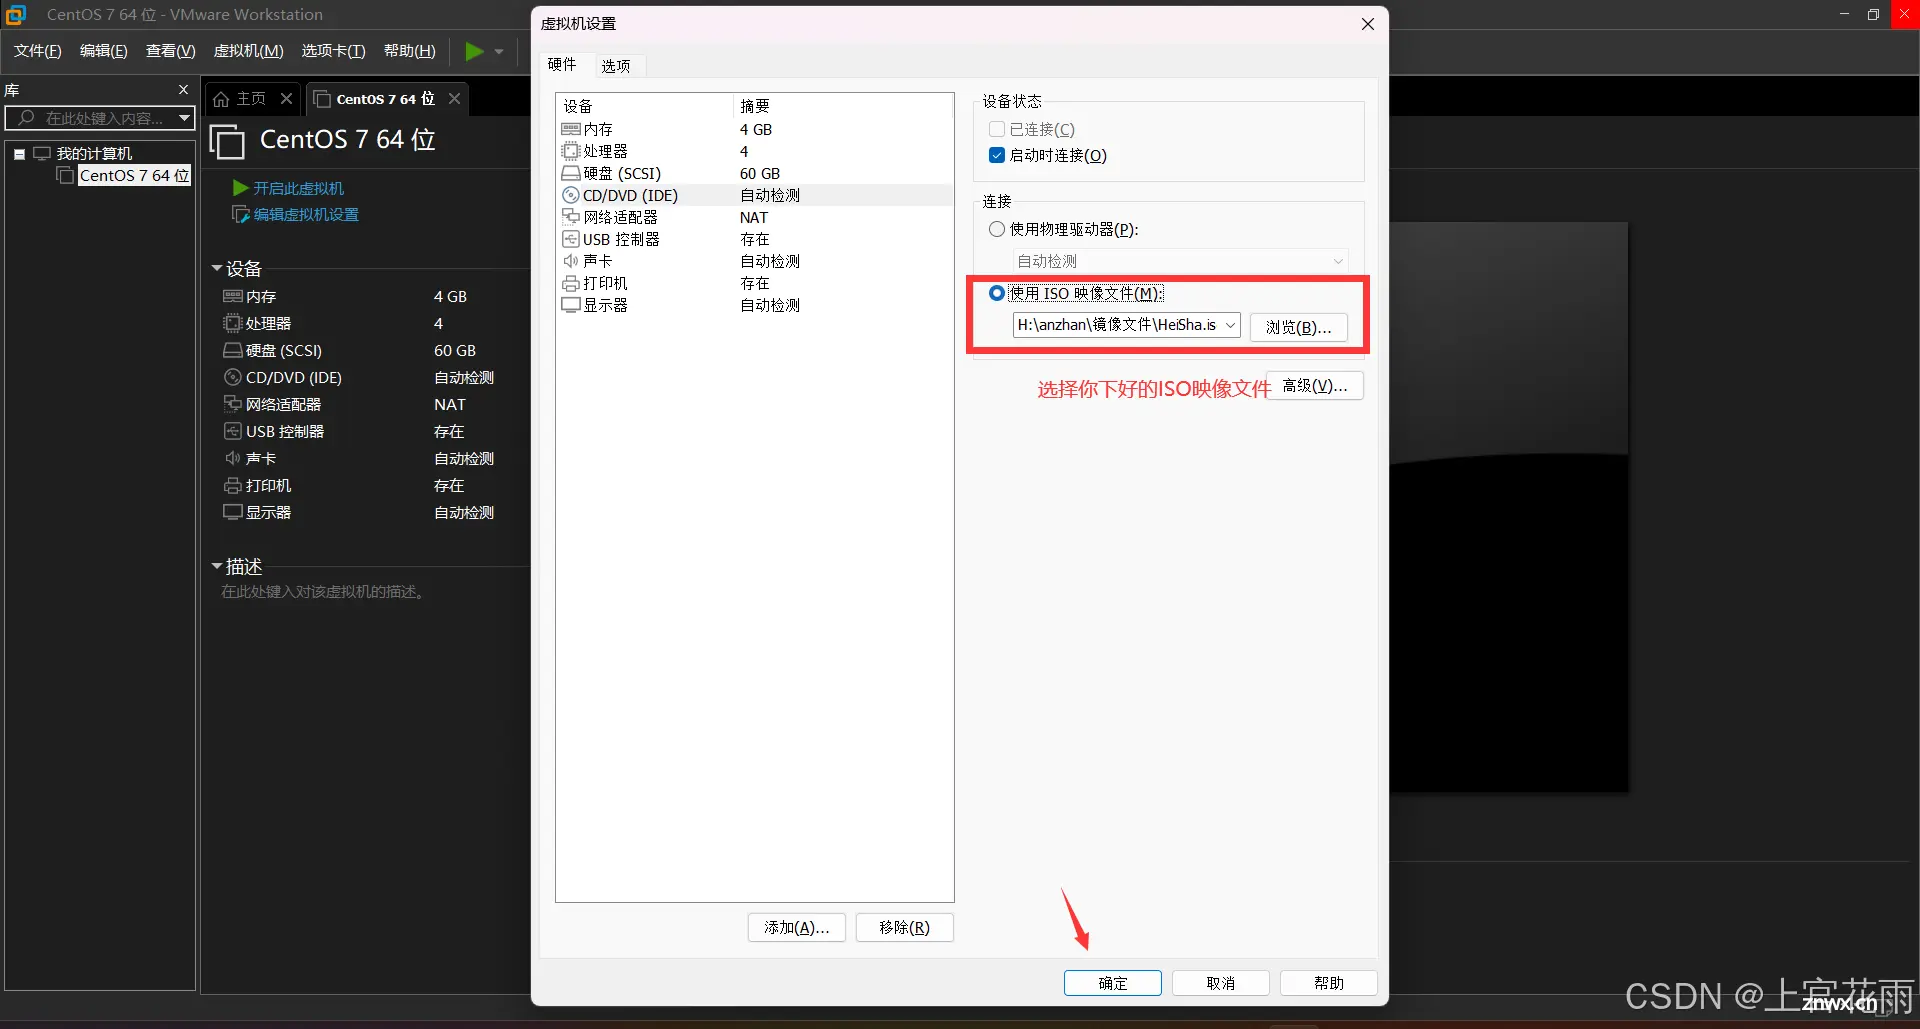Click the 浏览(B)... button
Screen dimensions: 1920x1029
(1298, 327)
